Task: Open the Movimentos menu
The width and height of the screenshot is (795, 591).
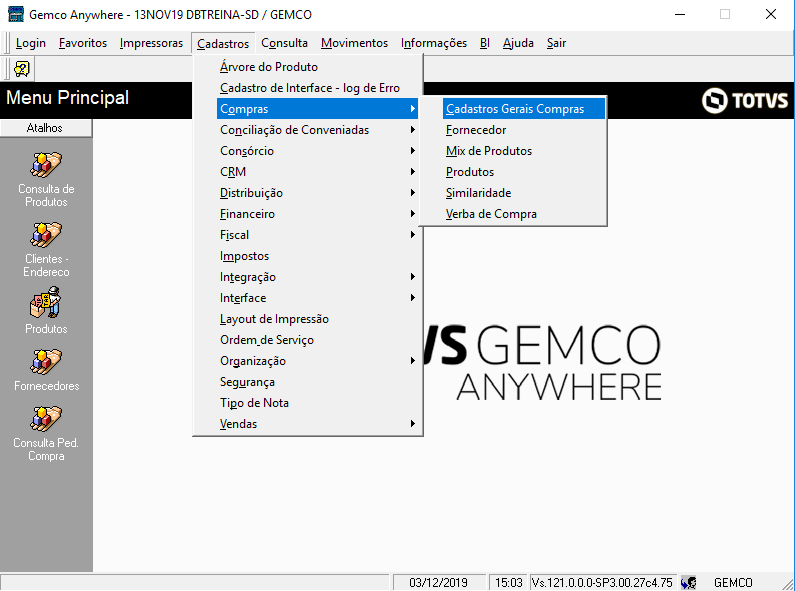Action: 354,43
